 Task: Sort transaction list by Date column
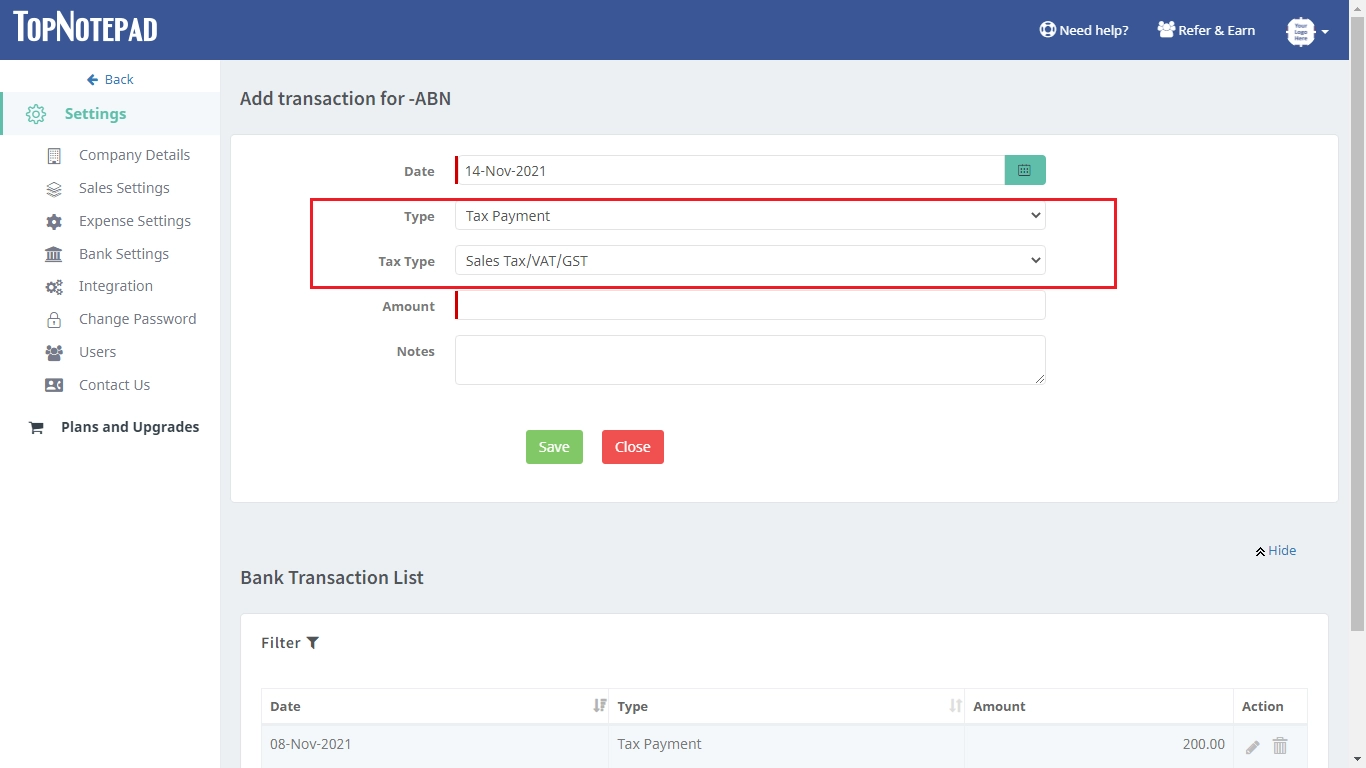599,706
